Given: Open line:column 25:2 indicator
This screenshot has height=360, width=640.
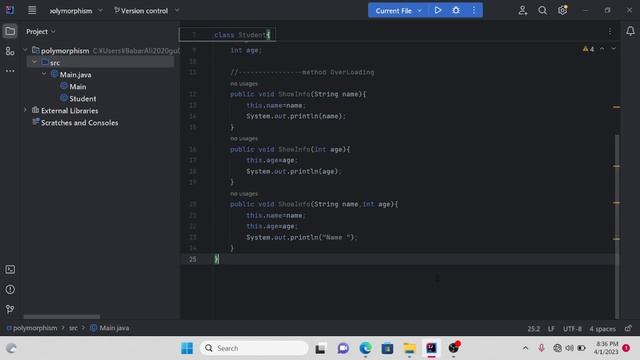Looking at the screenshot, I should click(x=533, y=329).
